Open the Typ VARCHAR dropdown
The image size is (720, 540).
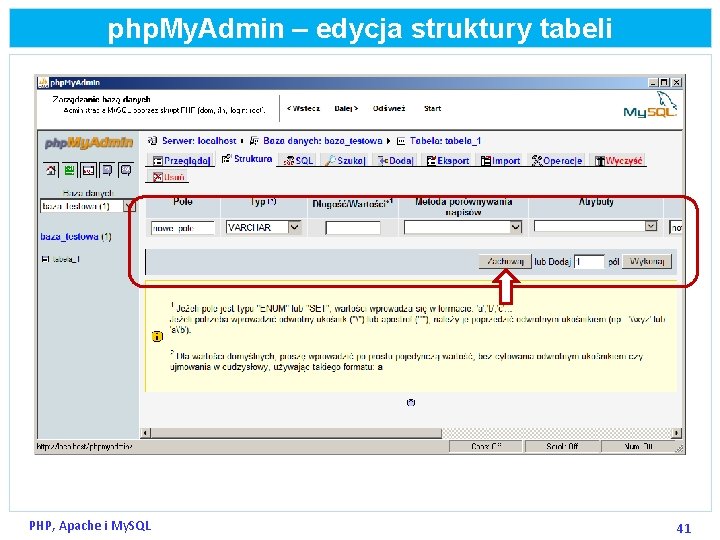pyautogui.click(x=264, y=227)
